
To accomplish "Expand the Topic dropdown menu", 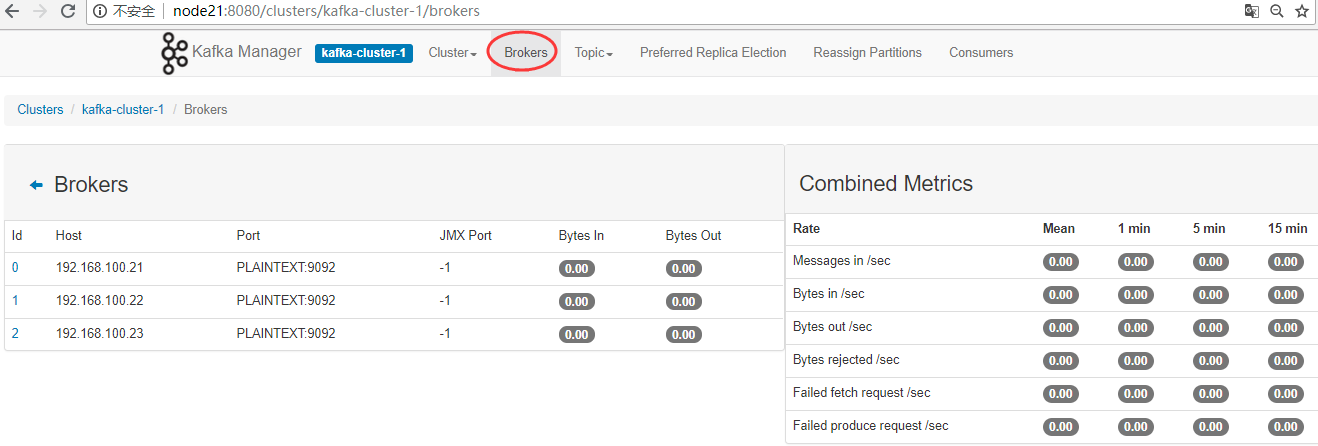I will coord(593,53).
